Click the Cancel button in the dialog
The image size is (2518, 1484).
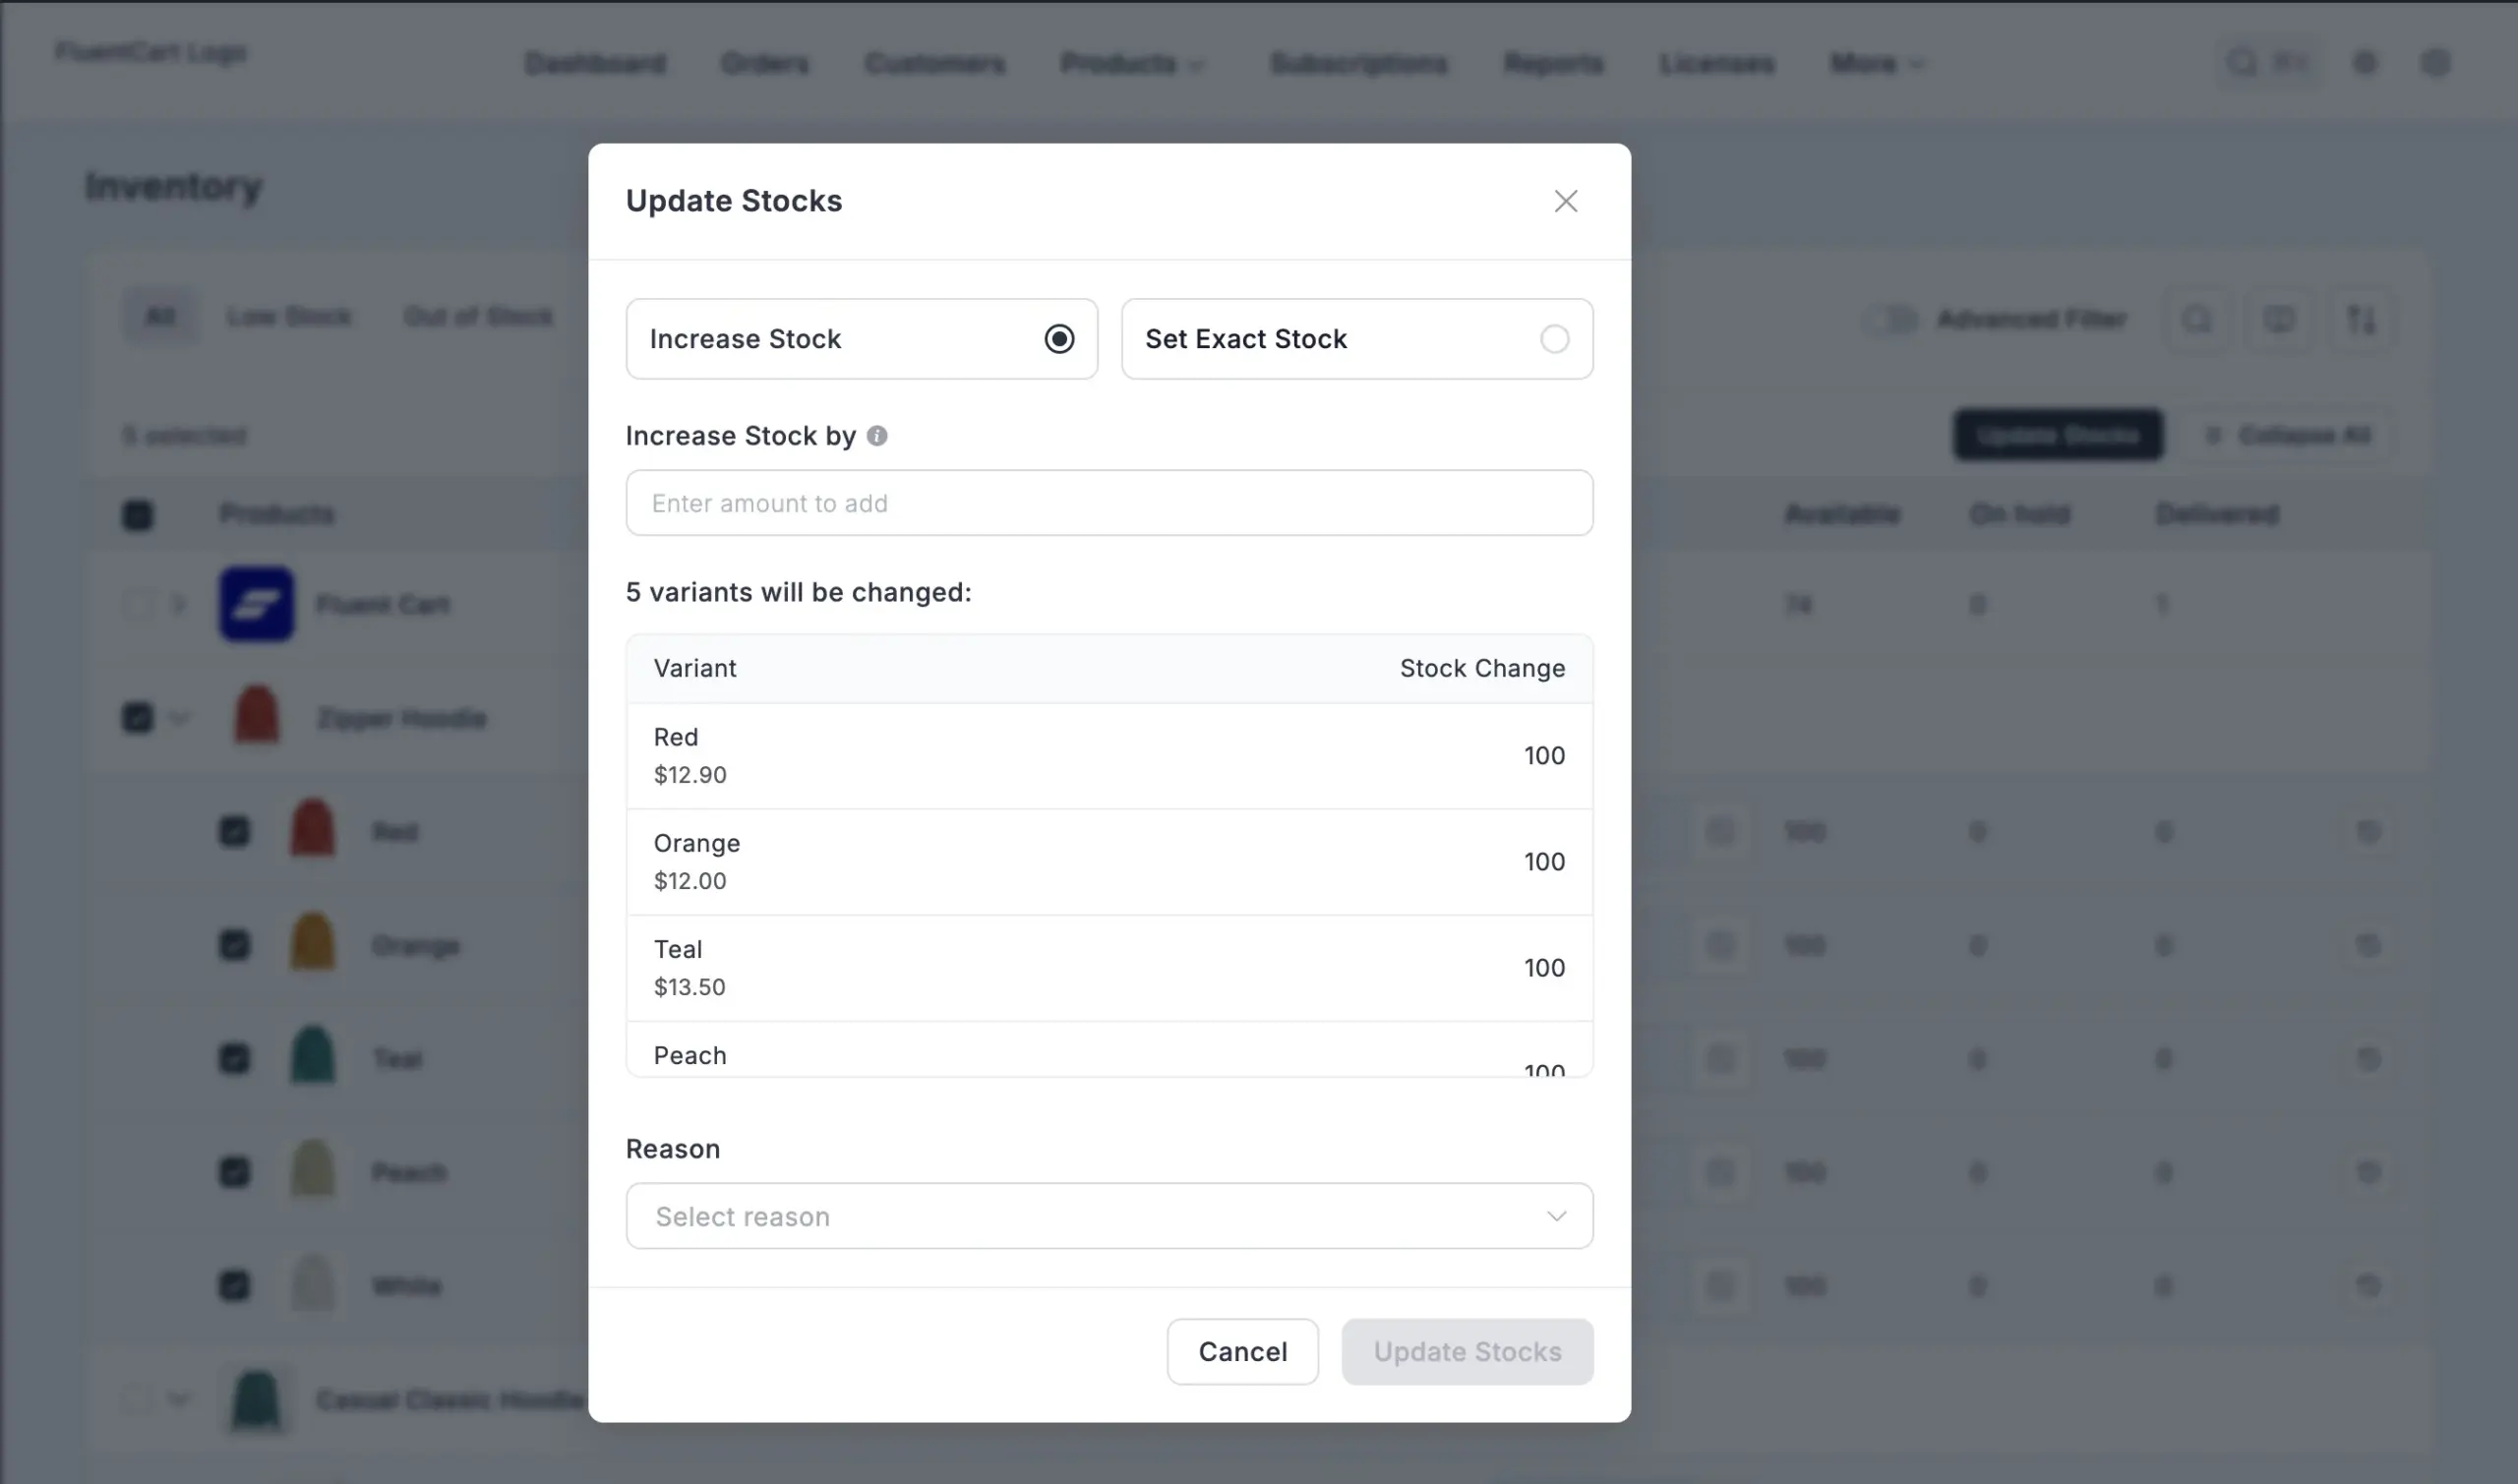(1242, 1351)
